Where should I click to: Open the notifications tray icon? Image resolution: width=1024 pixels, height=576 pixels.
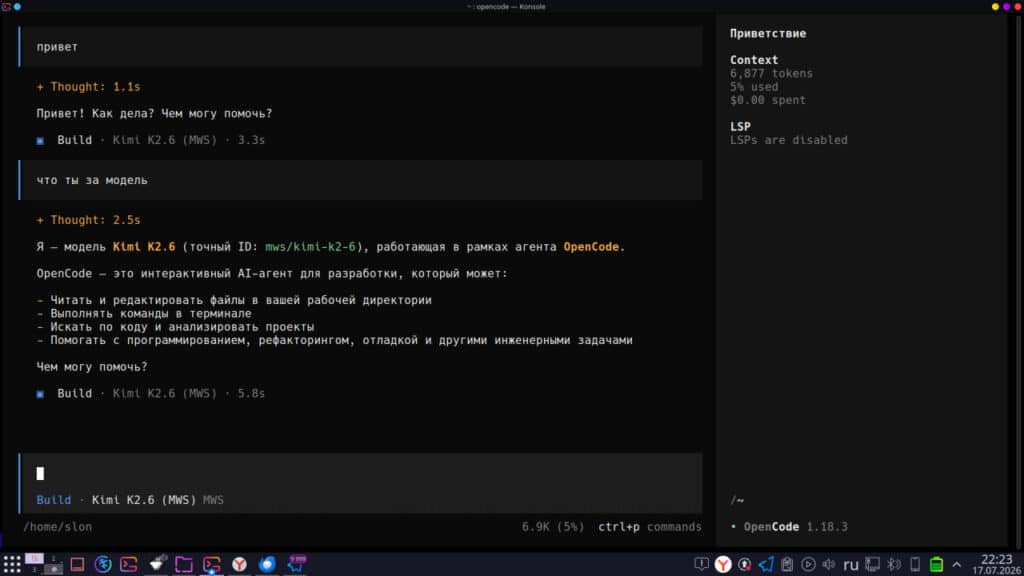701,564
